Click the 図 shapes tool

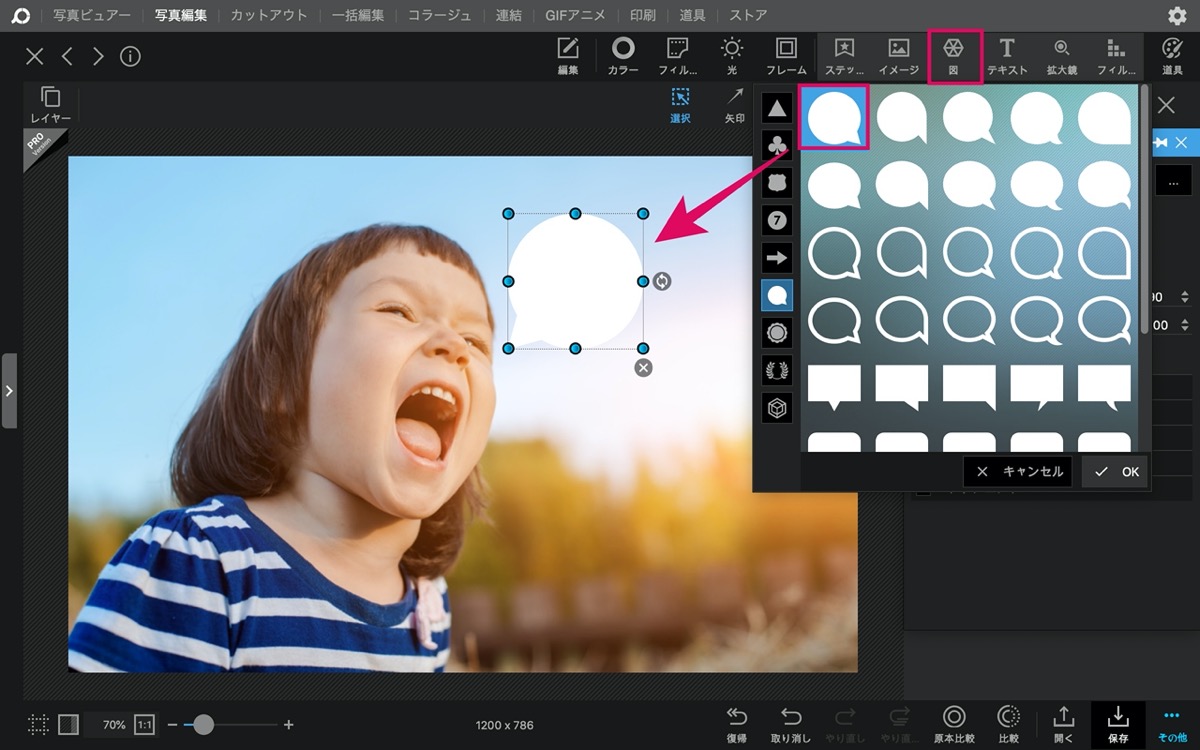953,56
